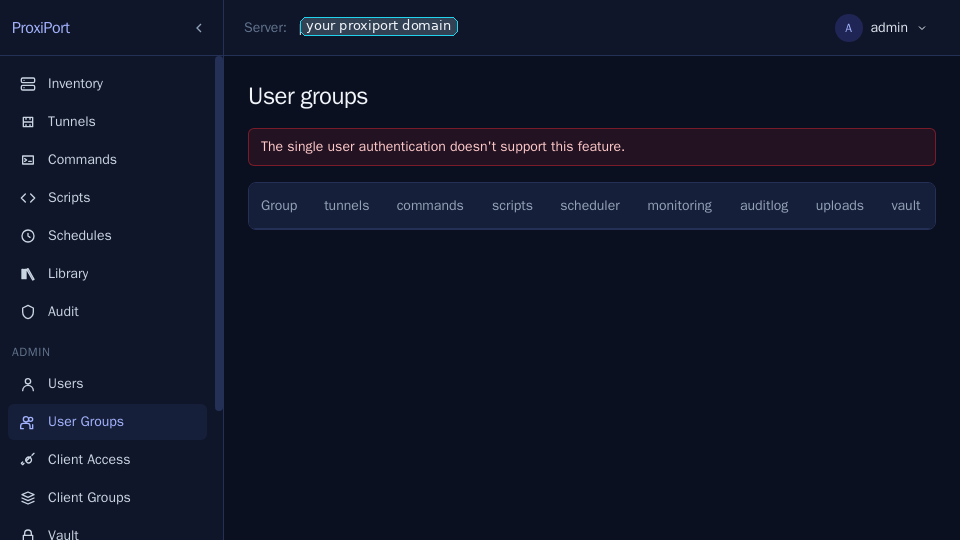Click the Vault lock icon
960x540 pixels.
(28, 534)
